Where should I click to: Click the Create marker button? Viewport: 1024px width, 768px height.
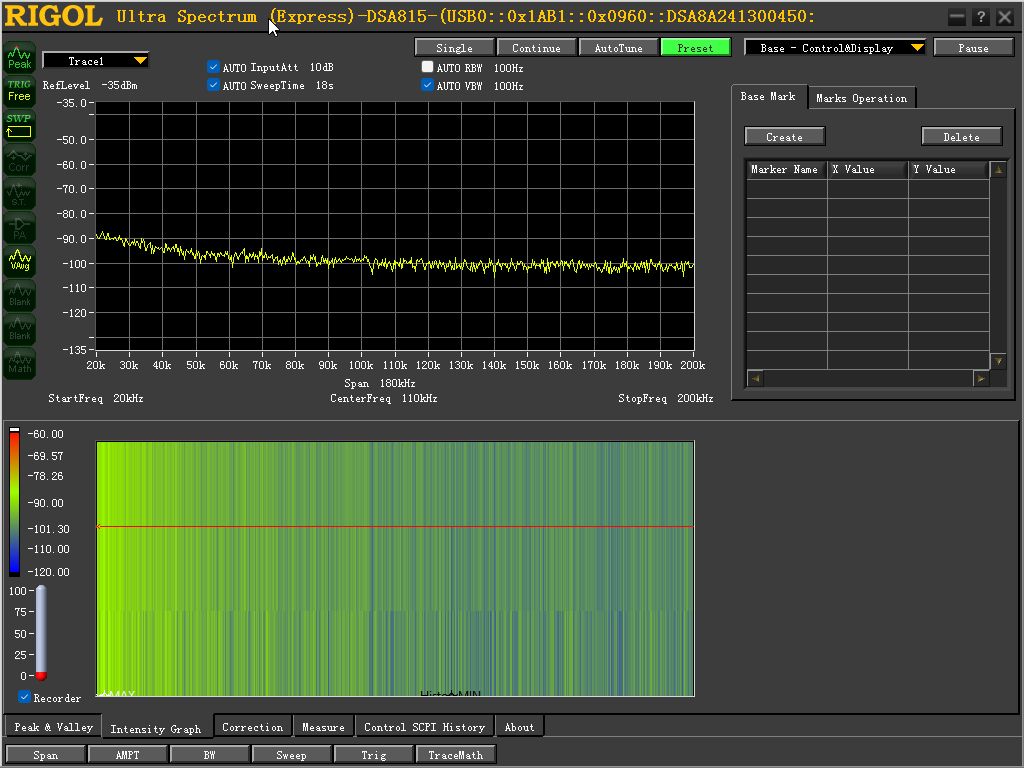coord(784,136)
